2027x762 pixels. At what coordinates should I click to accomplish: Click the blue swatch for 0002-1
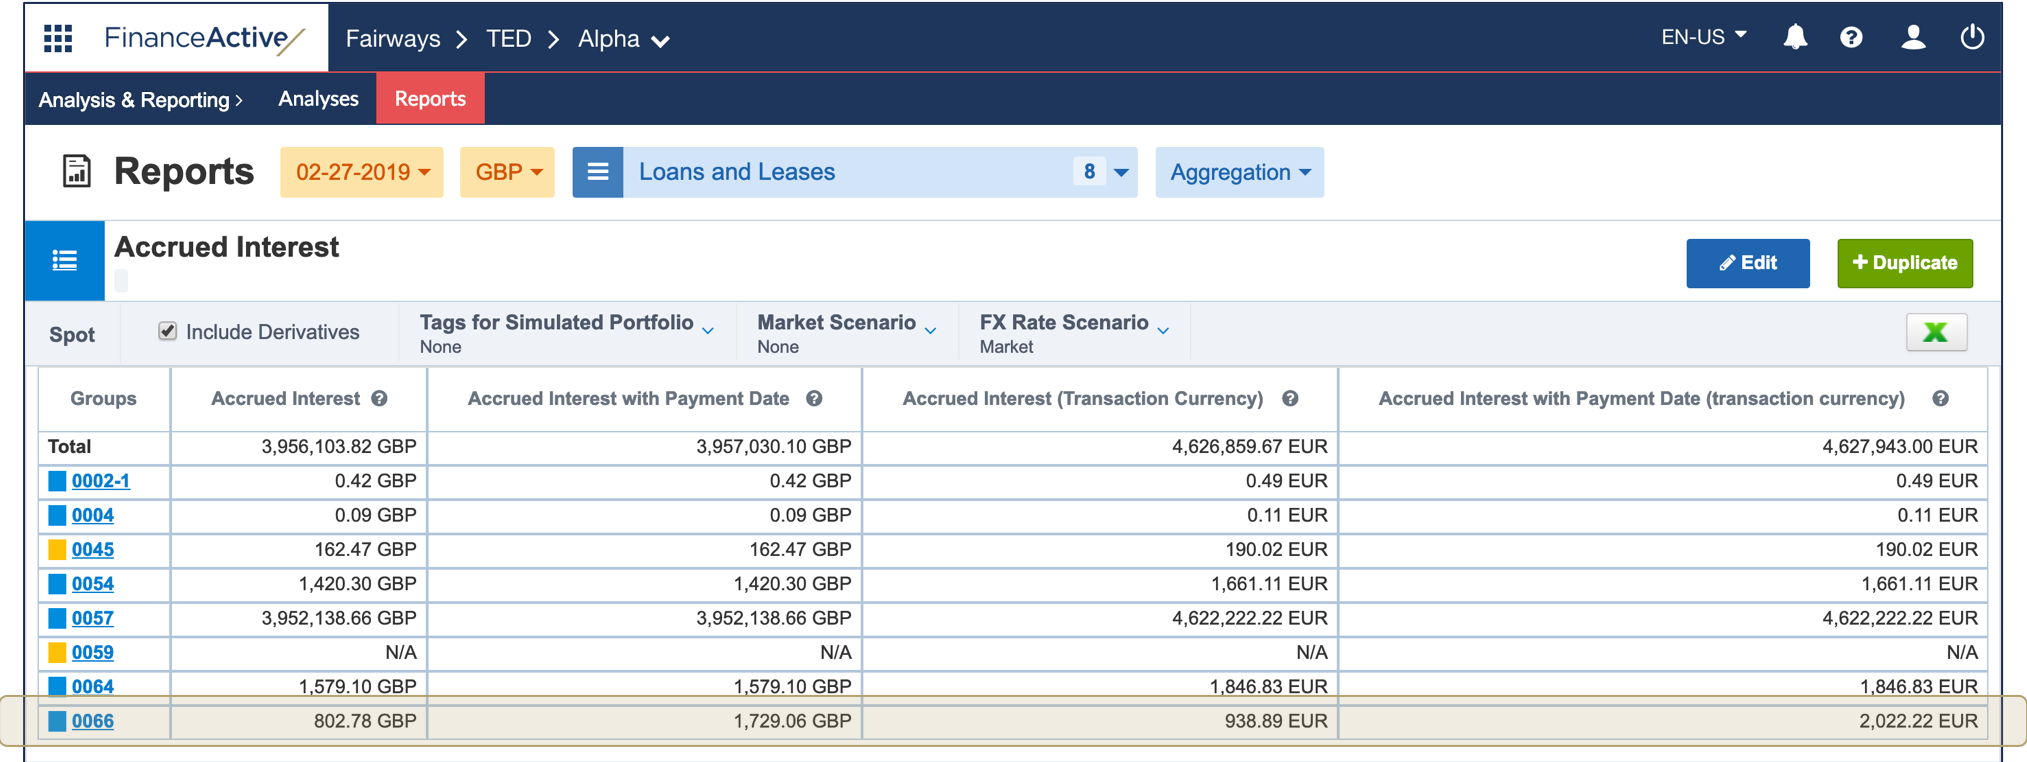57,481
